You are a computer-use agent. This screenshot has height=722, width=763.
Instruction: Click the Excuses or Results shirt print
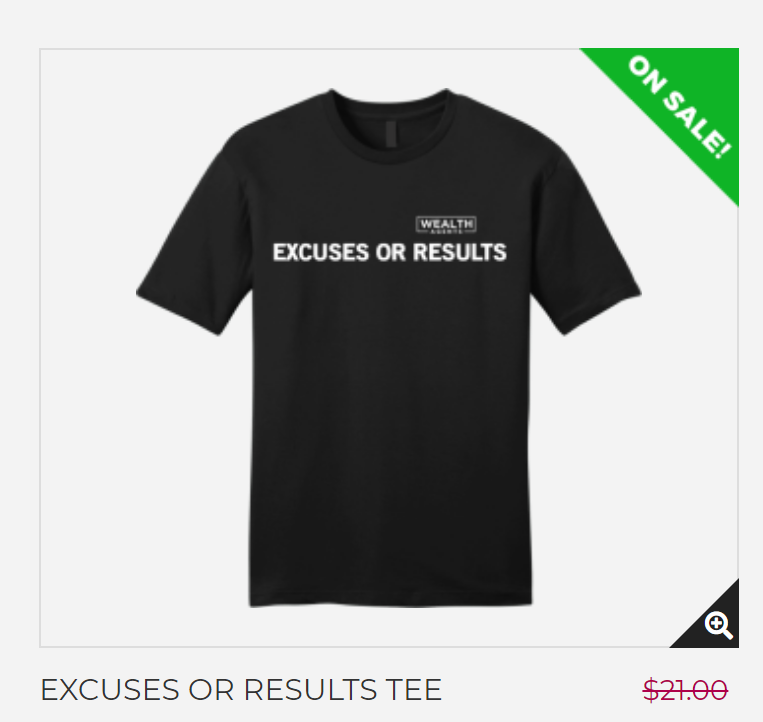390,252
